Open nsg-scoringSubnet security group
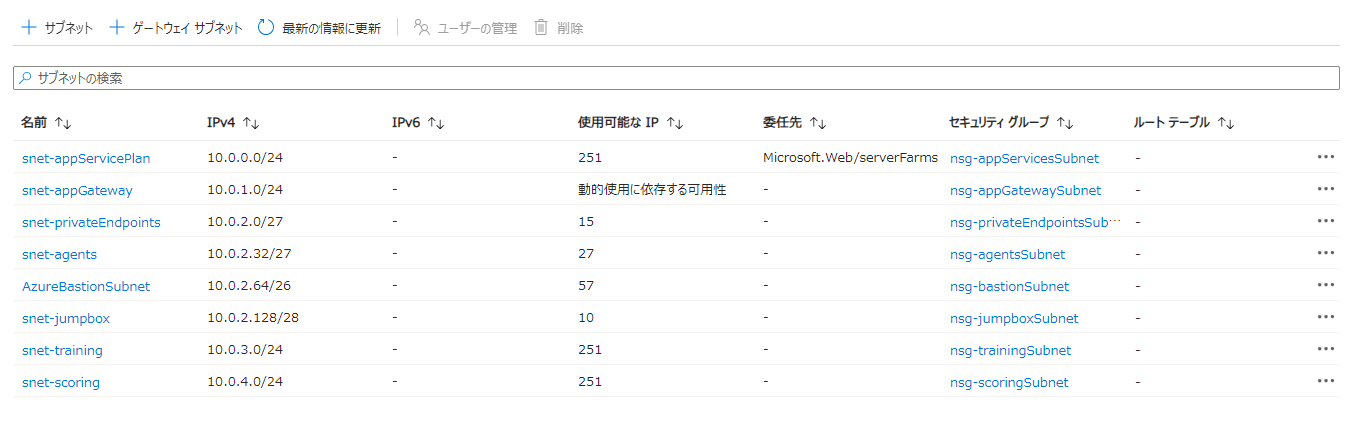 click(1009, 382)
